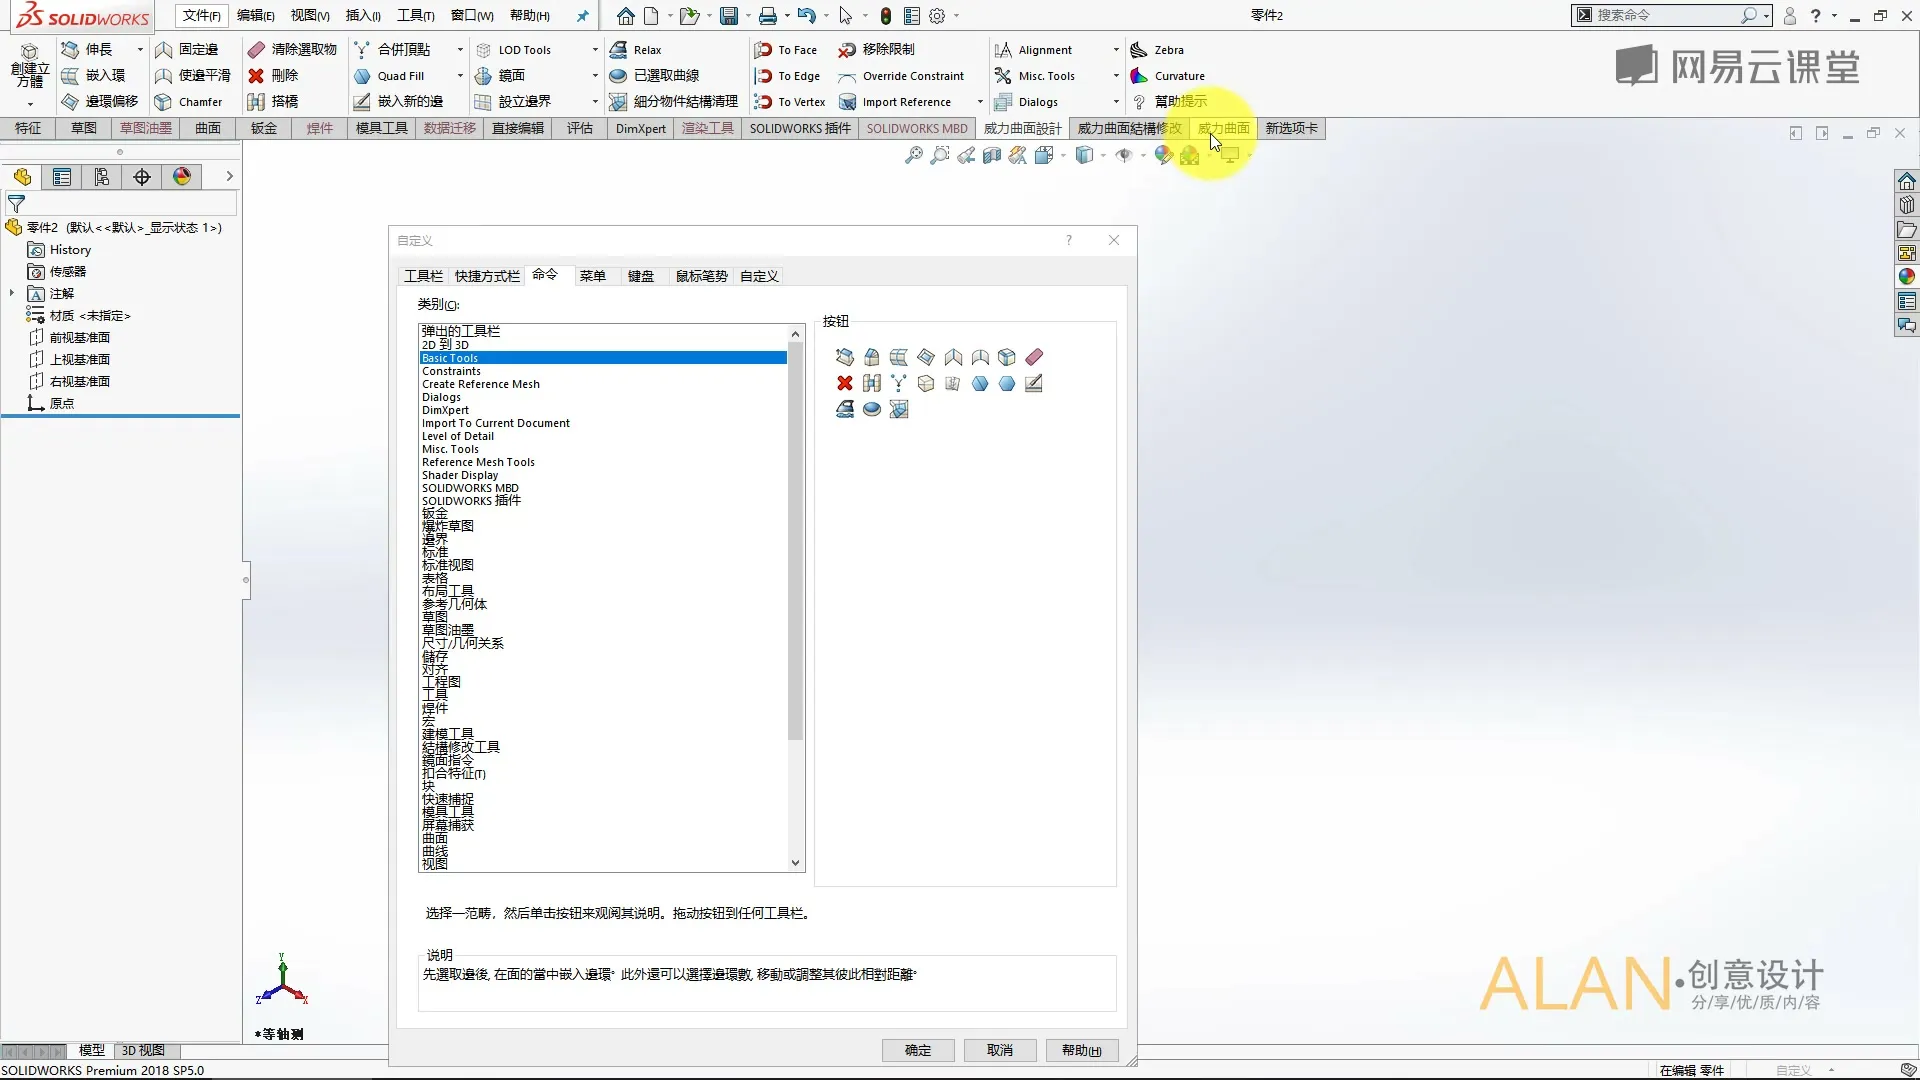
Task: Expand the 注解 tree node
Action: tap(12, 293)
